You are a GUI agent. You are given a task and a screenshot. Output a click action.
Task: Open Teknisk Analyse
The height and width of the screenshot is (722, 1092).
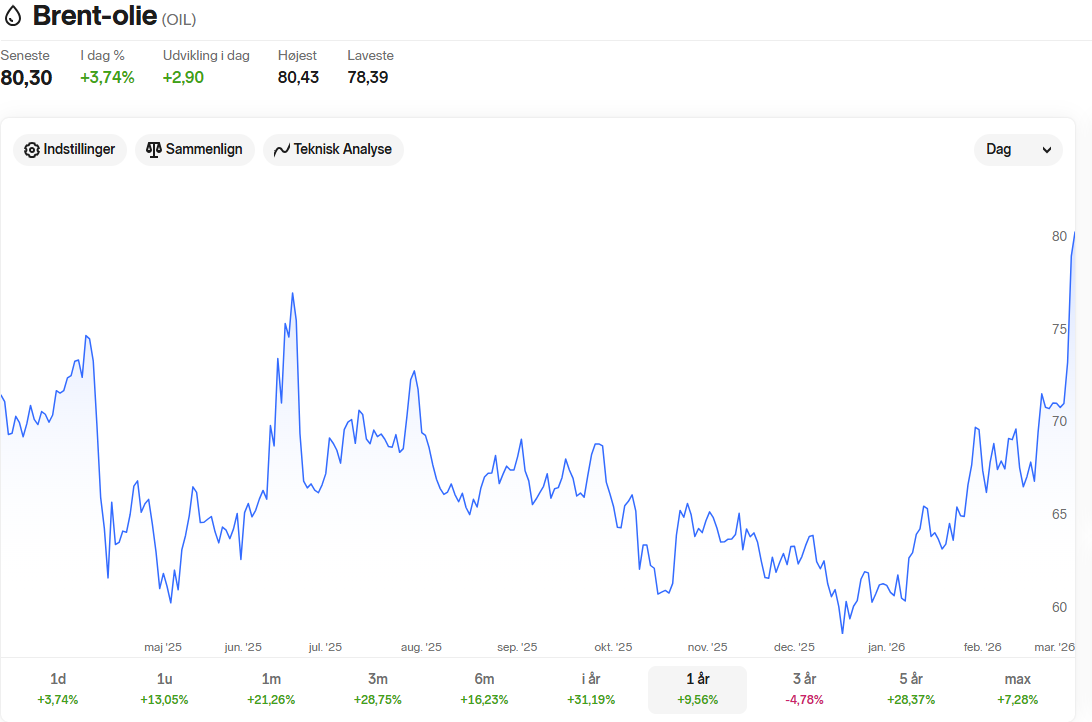point(333,150)
